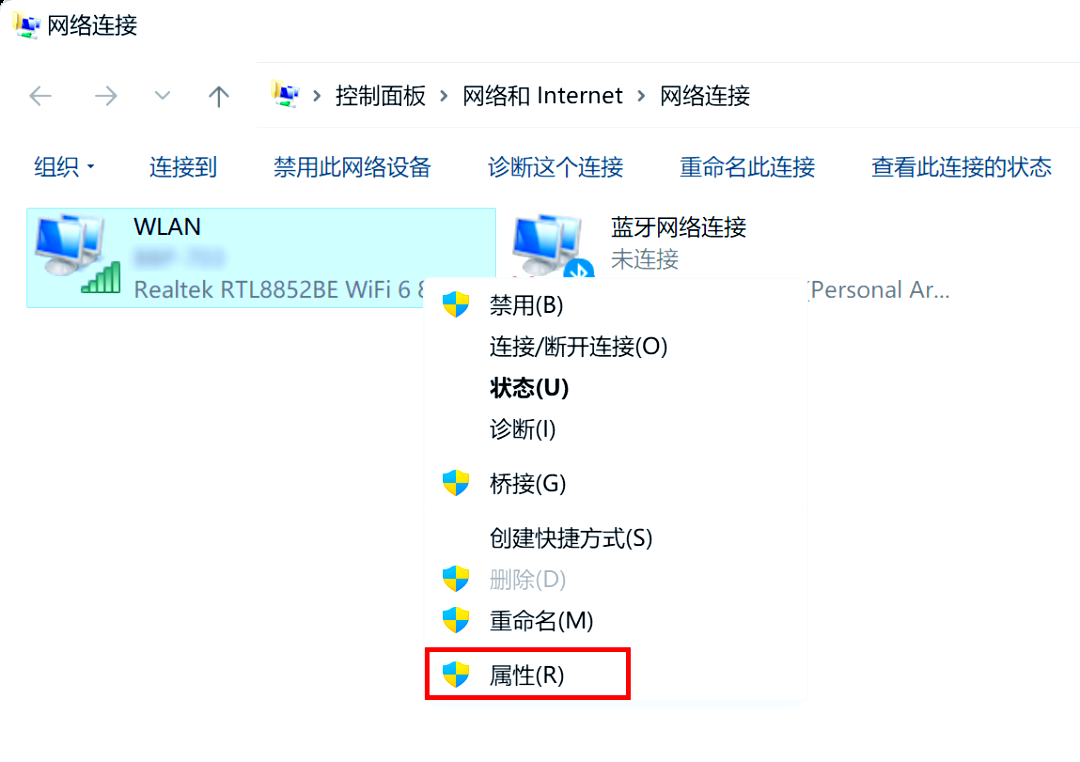1080x762 pixels.
Task: Choose 重命名(M) from the context menu
Action: [541, 621]
